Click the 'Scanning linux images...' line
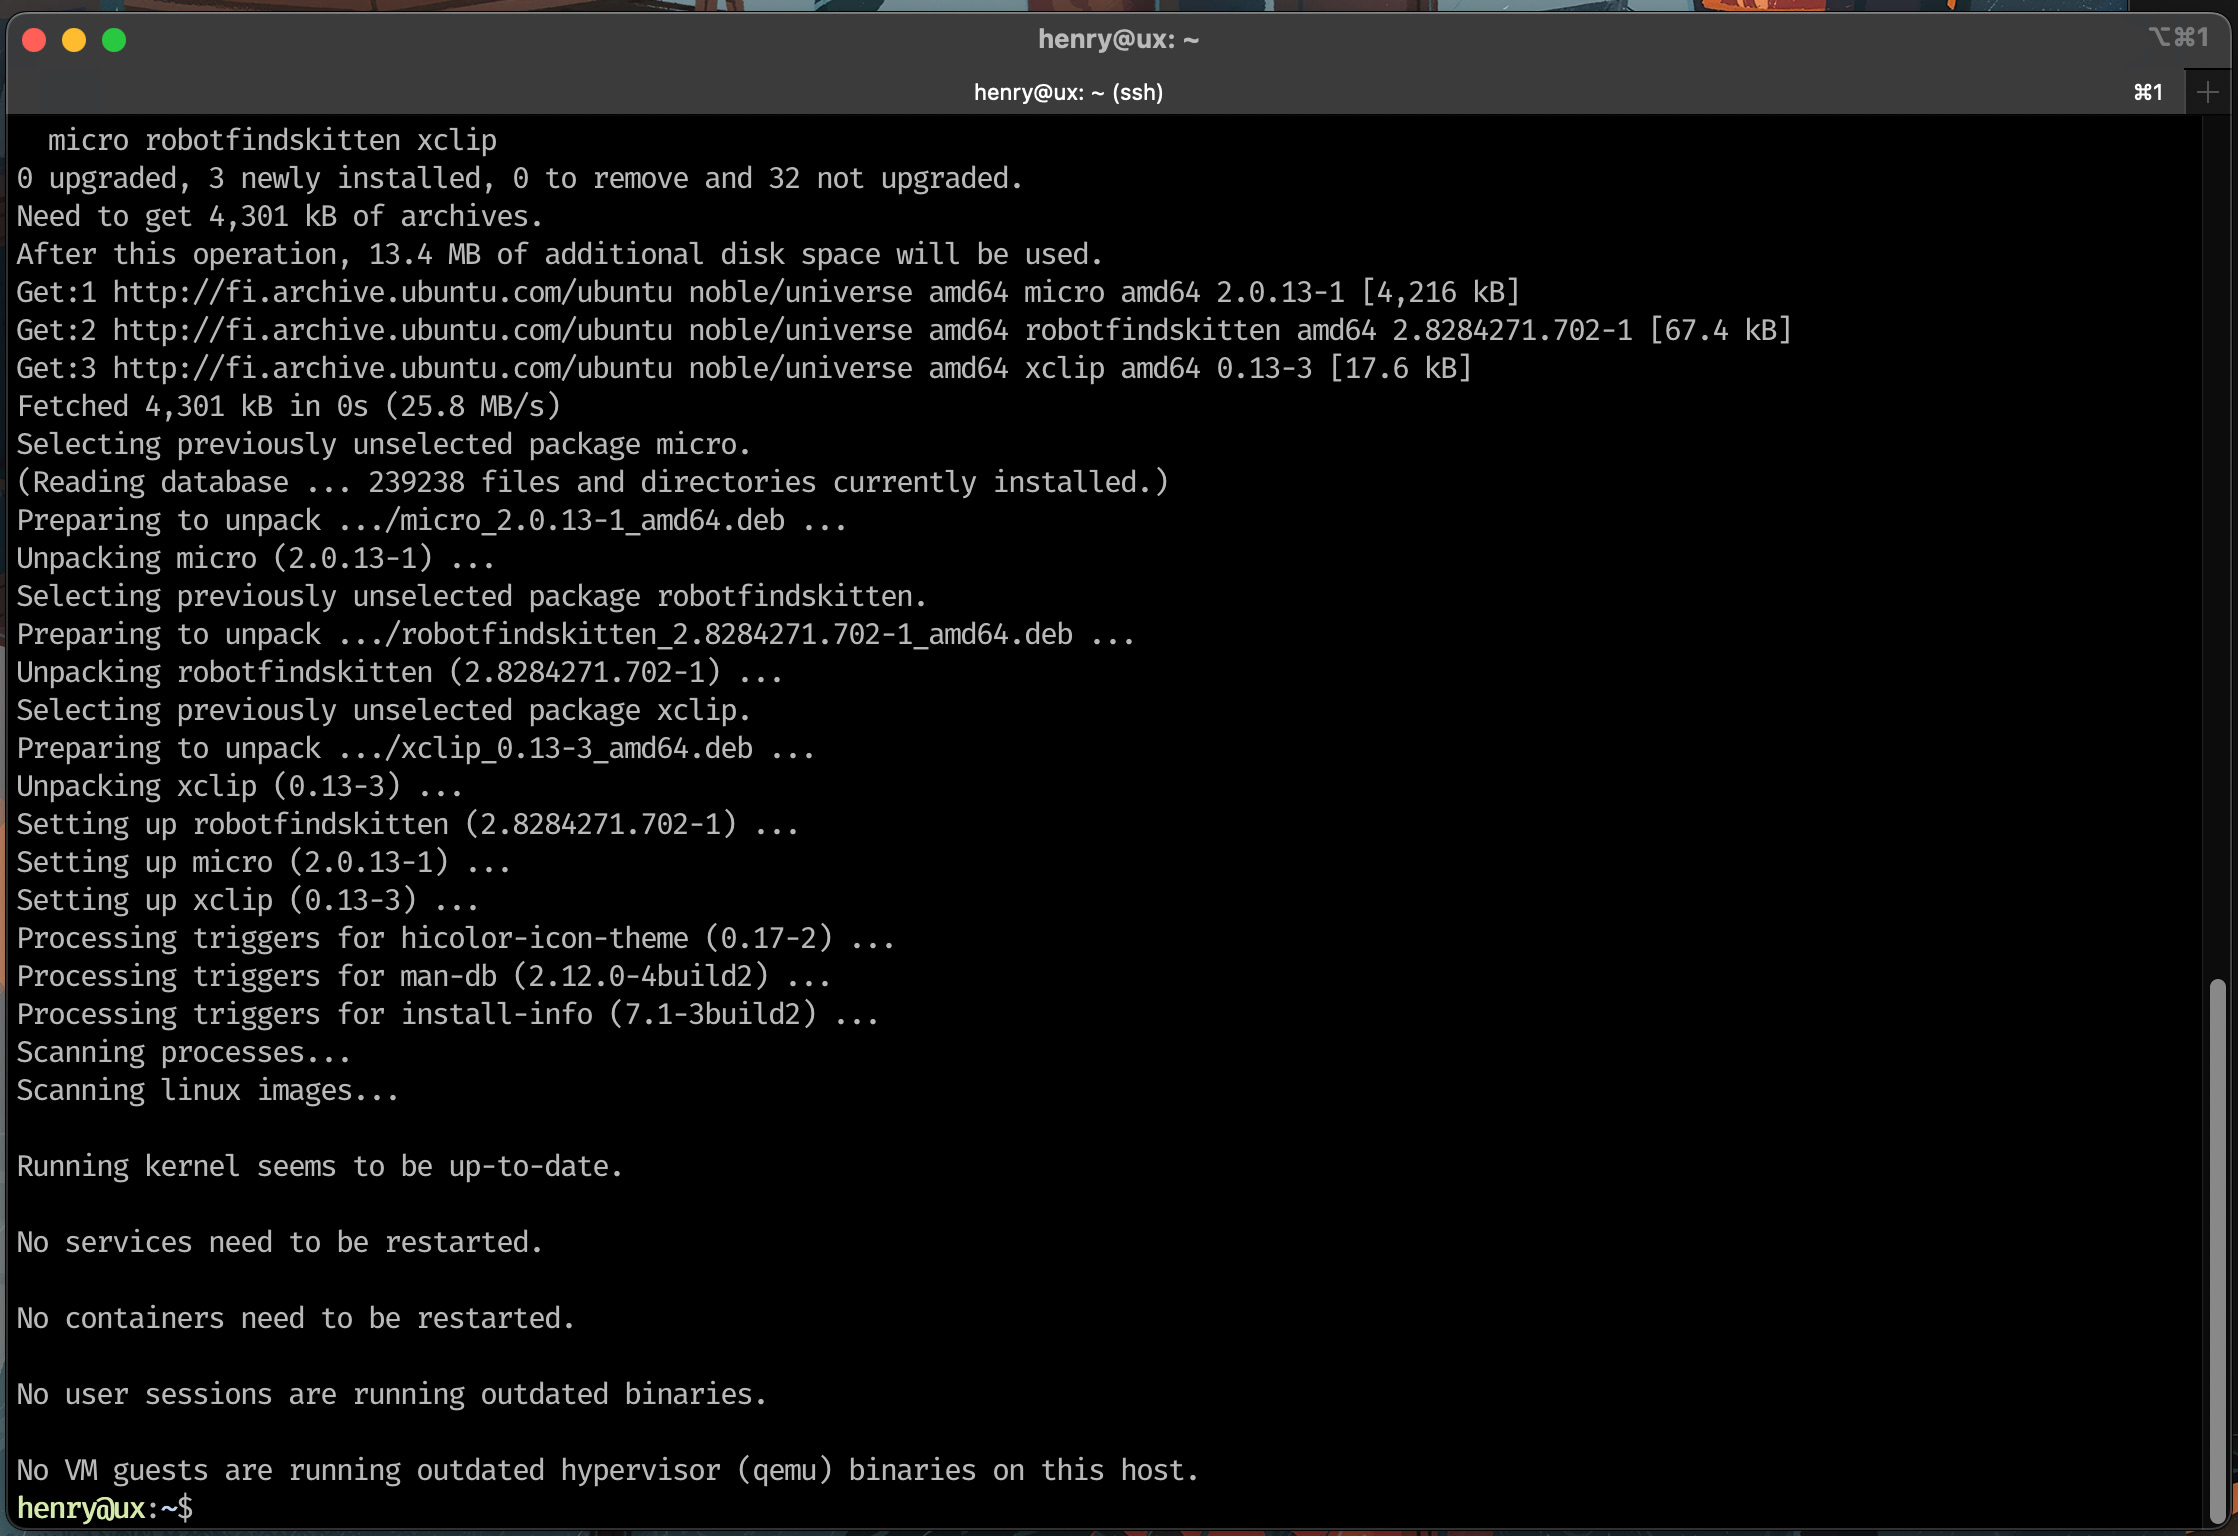The height and width of the screenshot is (1536, 2238). point(208,1090)
